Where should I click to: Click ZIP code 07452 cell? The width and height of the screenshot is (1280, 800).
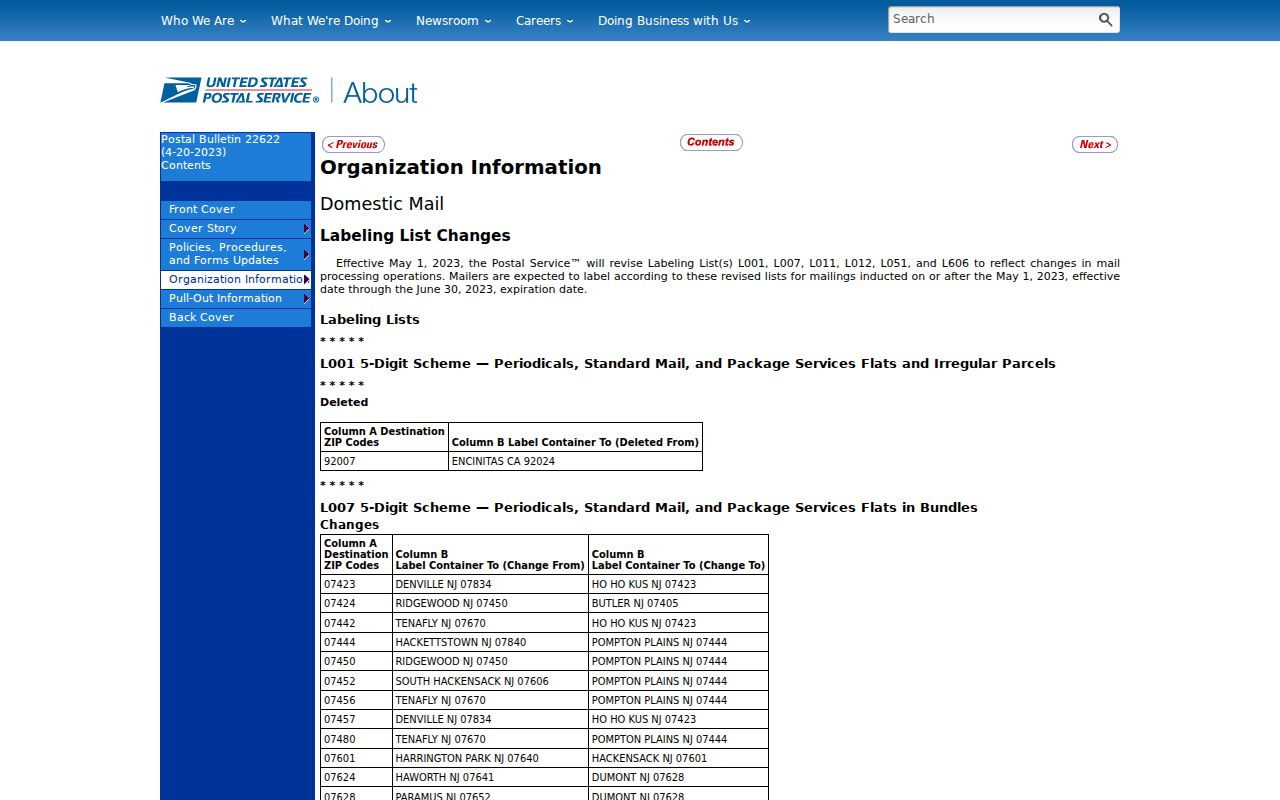coord(357,681)
